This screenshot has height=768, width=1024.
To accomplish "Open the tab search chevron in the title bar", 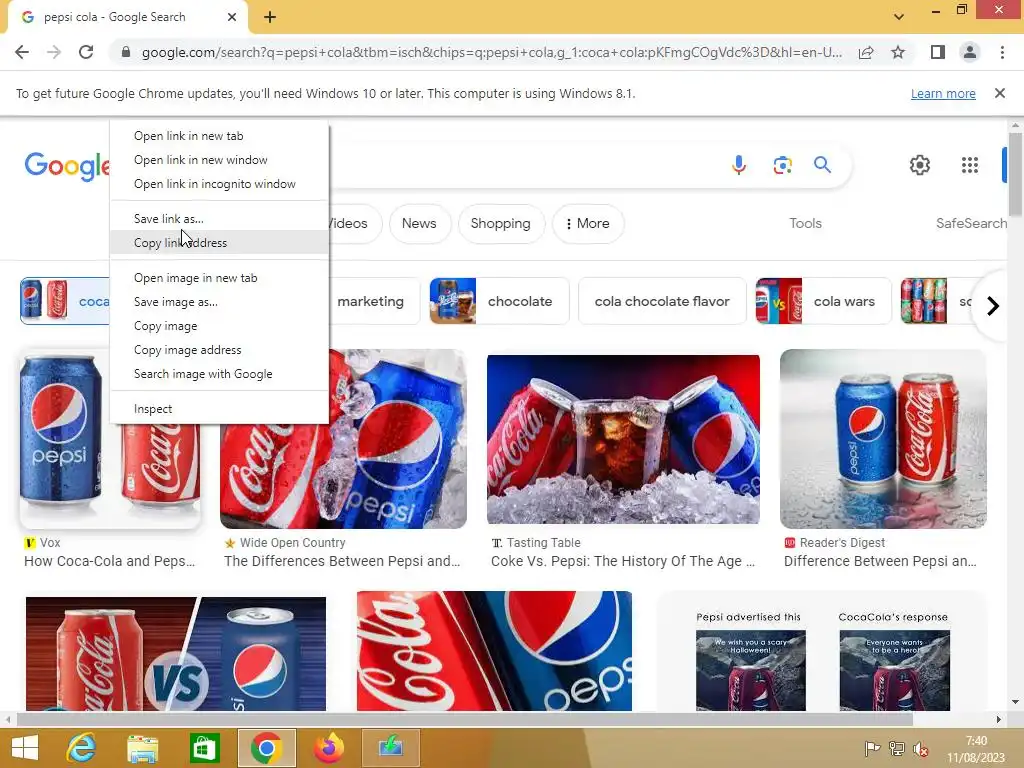I will (x=899, y=17).
